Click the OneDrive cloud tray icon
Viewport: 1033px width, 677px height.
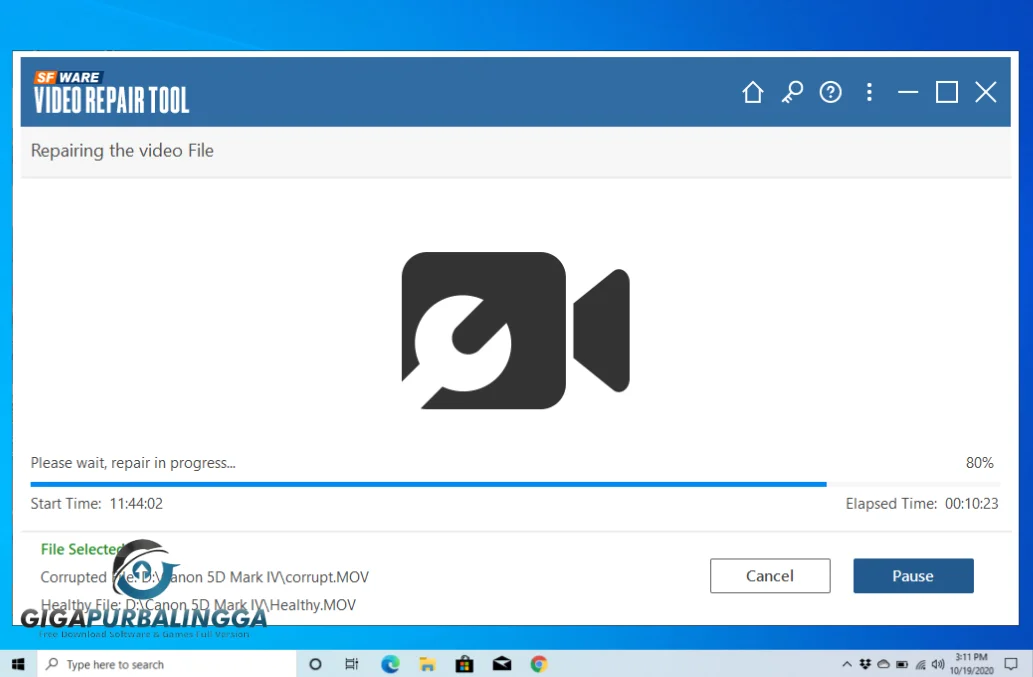(x=883, y=664)
